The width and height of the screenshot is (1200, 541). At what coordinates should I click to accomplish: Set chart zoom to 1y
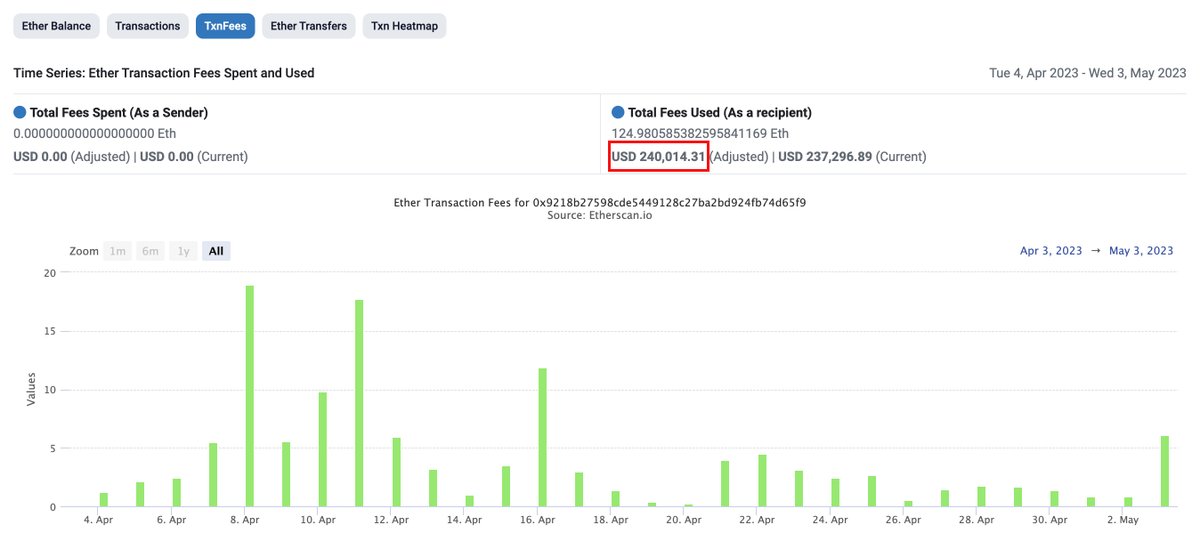click(x=183, y=251)
